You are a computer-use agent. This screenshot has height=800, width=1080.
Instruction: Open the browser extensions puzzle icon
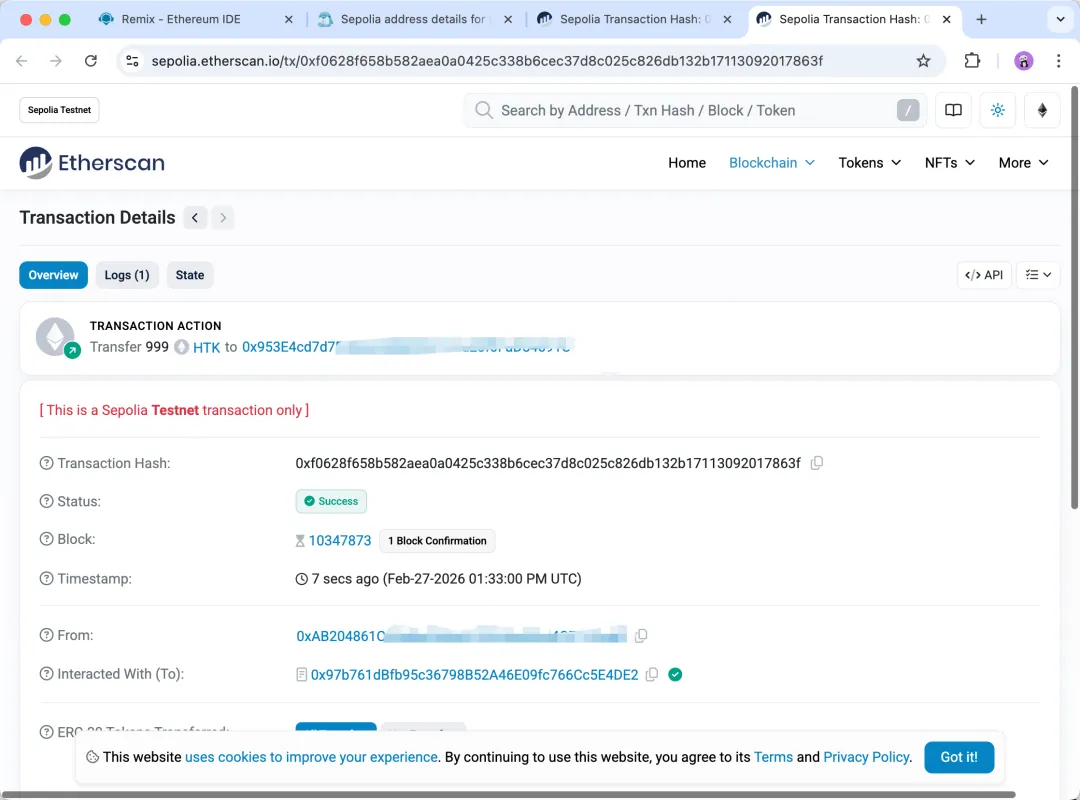pos(972,61)
